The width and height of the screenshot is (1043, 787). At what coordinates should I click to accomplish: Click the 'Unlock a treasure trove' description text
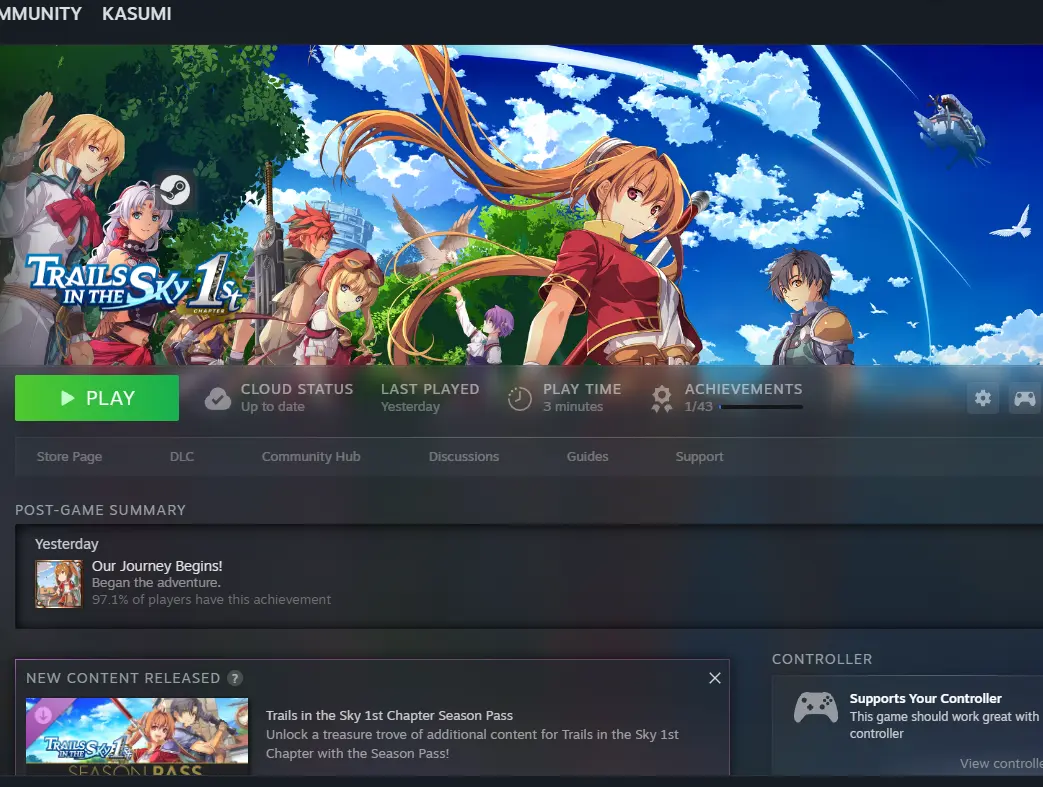[x=472, y=744]
